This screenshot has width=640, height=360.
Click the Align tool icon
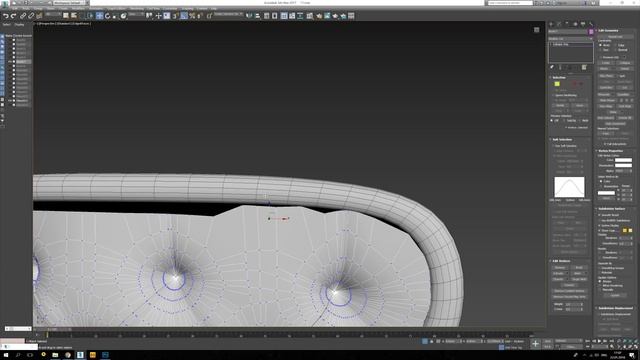pos(258,16)
